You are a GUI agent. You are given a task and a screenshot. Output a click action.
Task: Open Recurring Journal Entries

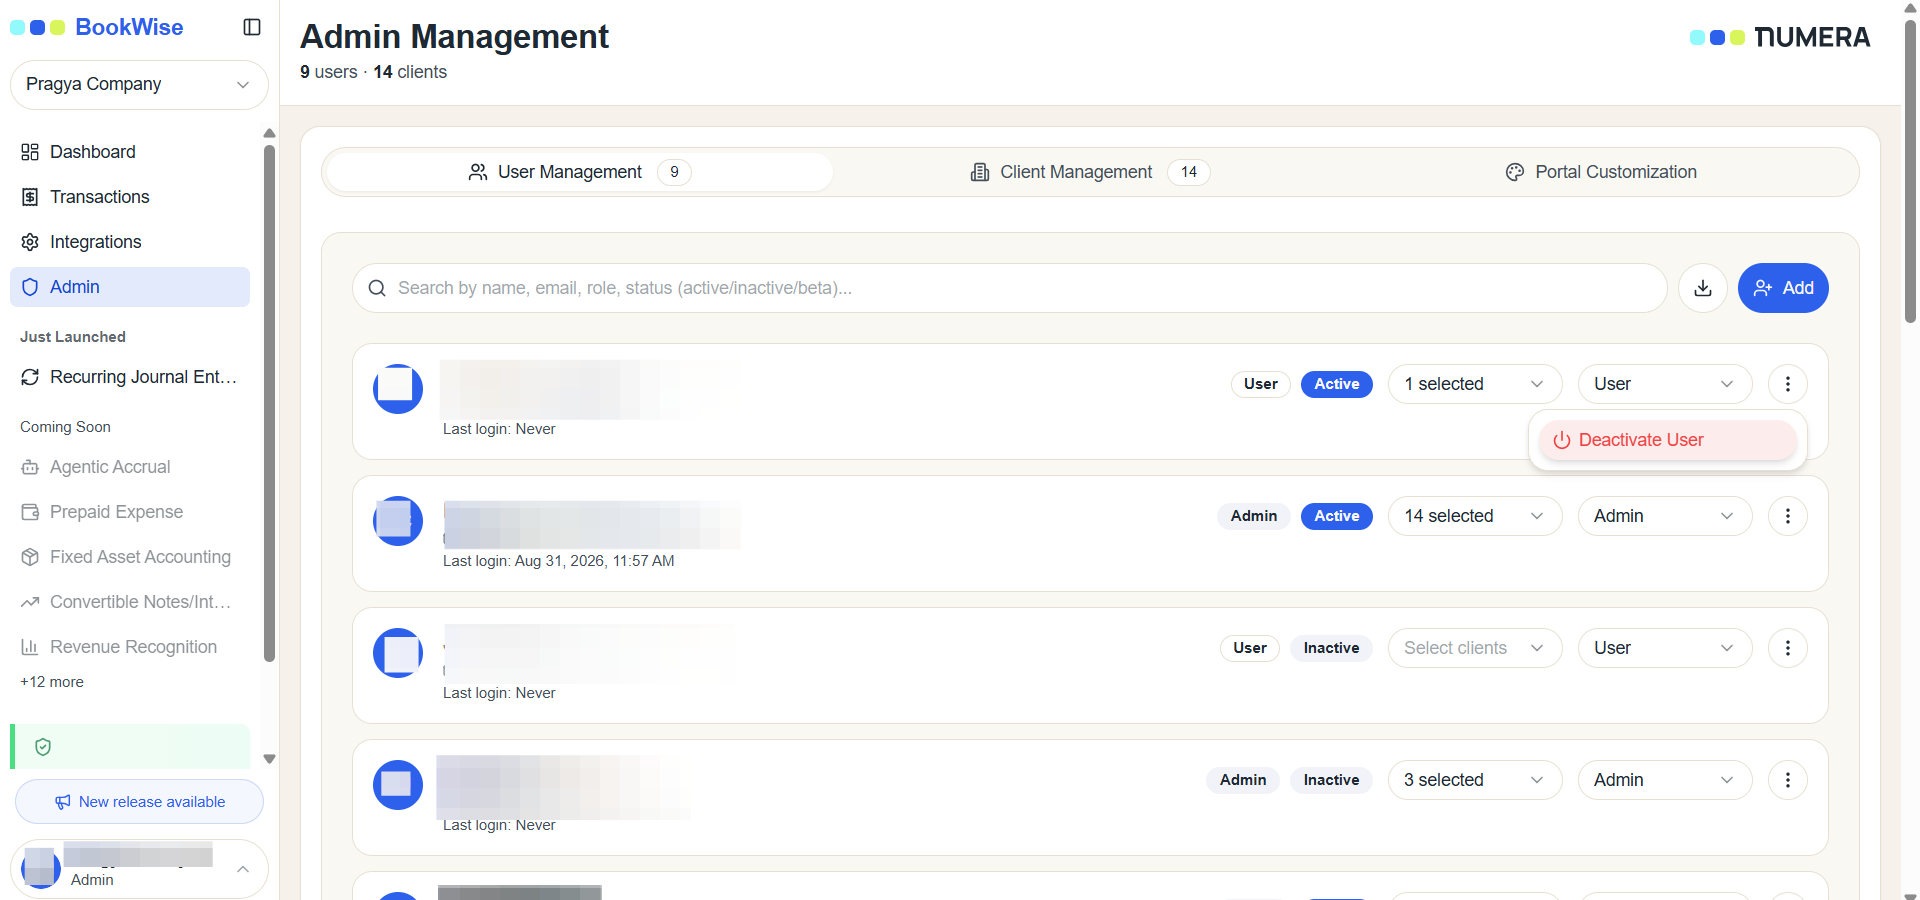(x=130, y=377)
